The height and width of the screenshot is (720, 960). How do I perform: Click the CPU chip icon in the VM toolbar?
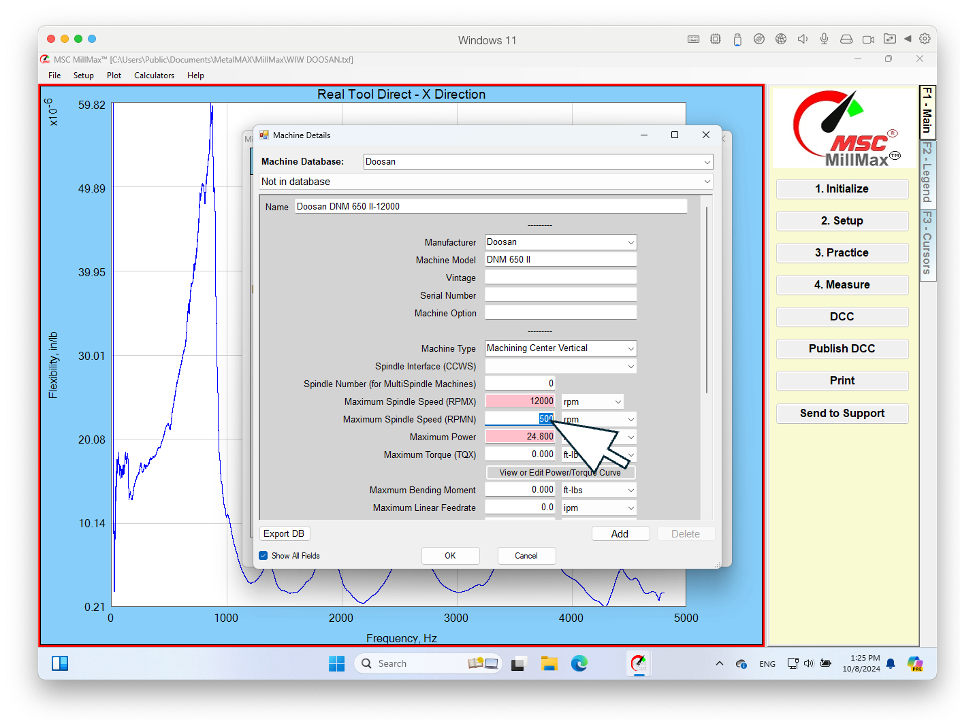tap(715, 39)
